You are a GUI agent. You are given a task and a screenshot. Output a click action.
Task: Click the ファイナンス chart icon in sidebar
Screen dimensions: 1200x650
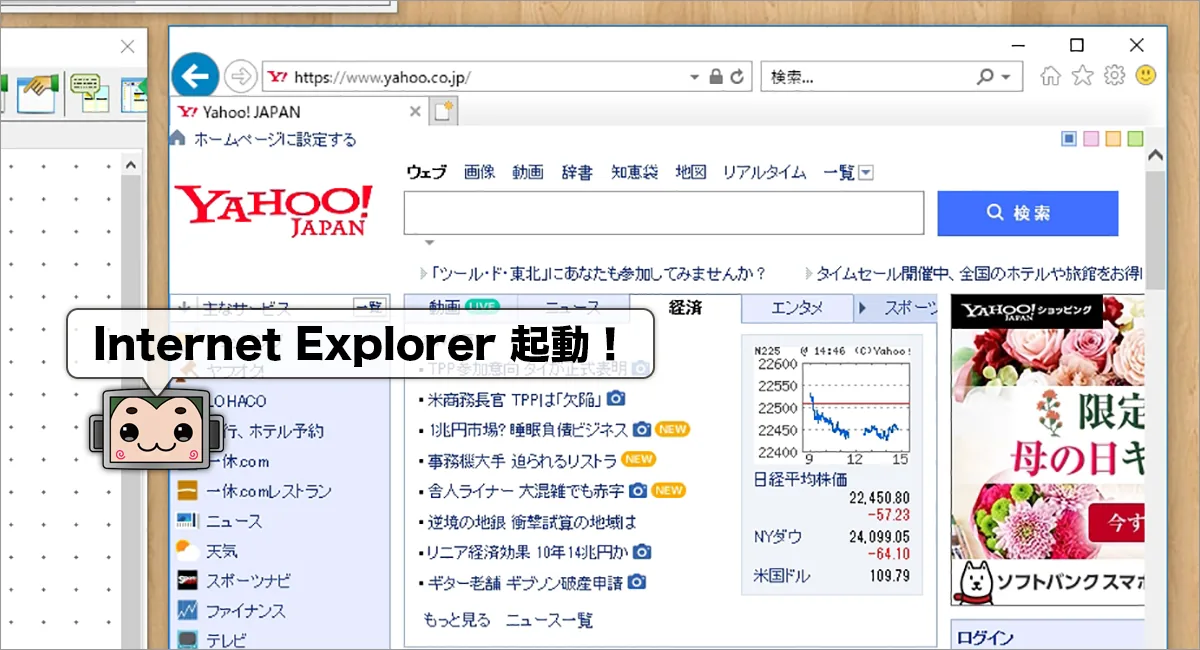188,610
